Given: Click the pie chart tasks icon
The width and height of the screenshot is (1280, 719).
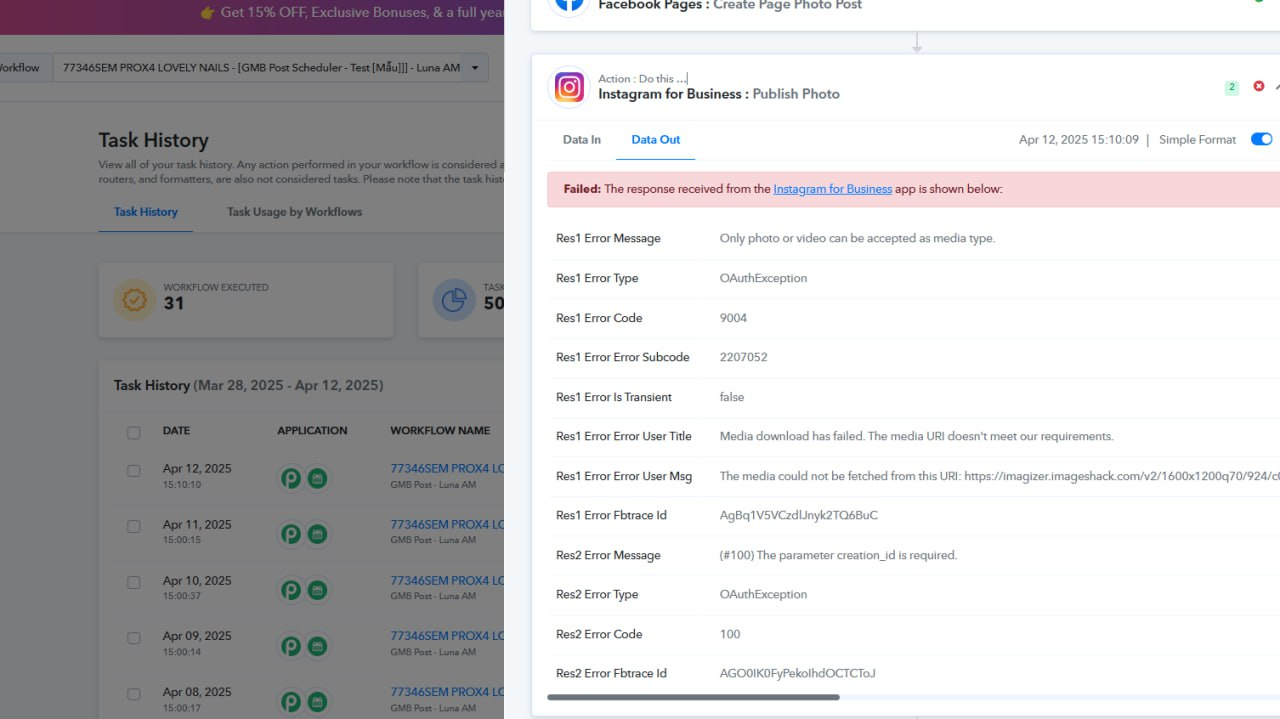Looking at the screenshot, I should click(454, 300).
